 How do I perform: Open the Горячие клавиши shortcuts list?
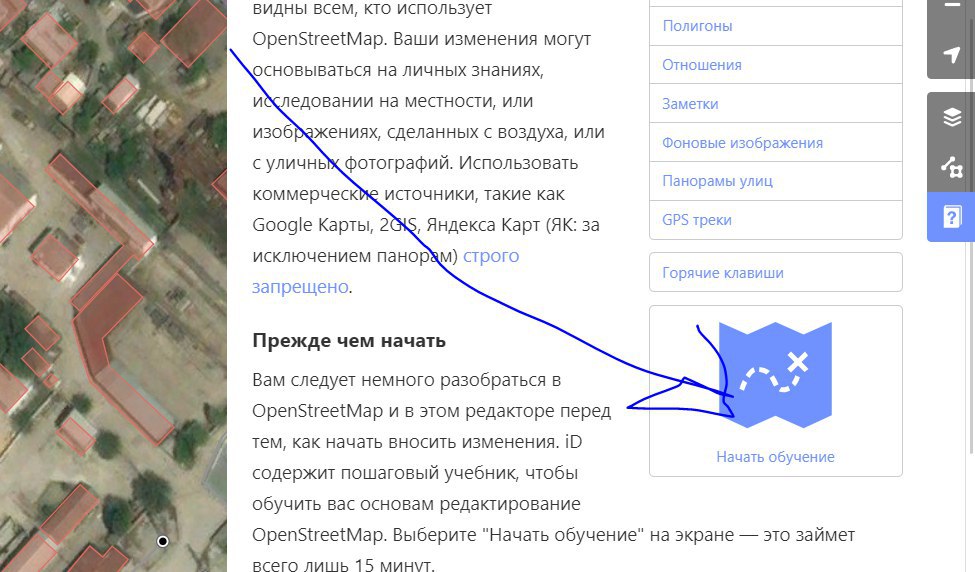click(775, 272)
